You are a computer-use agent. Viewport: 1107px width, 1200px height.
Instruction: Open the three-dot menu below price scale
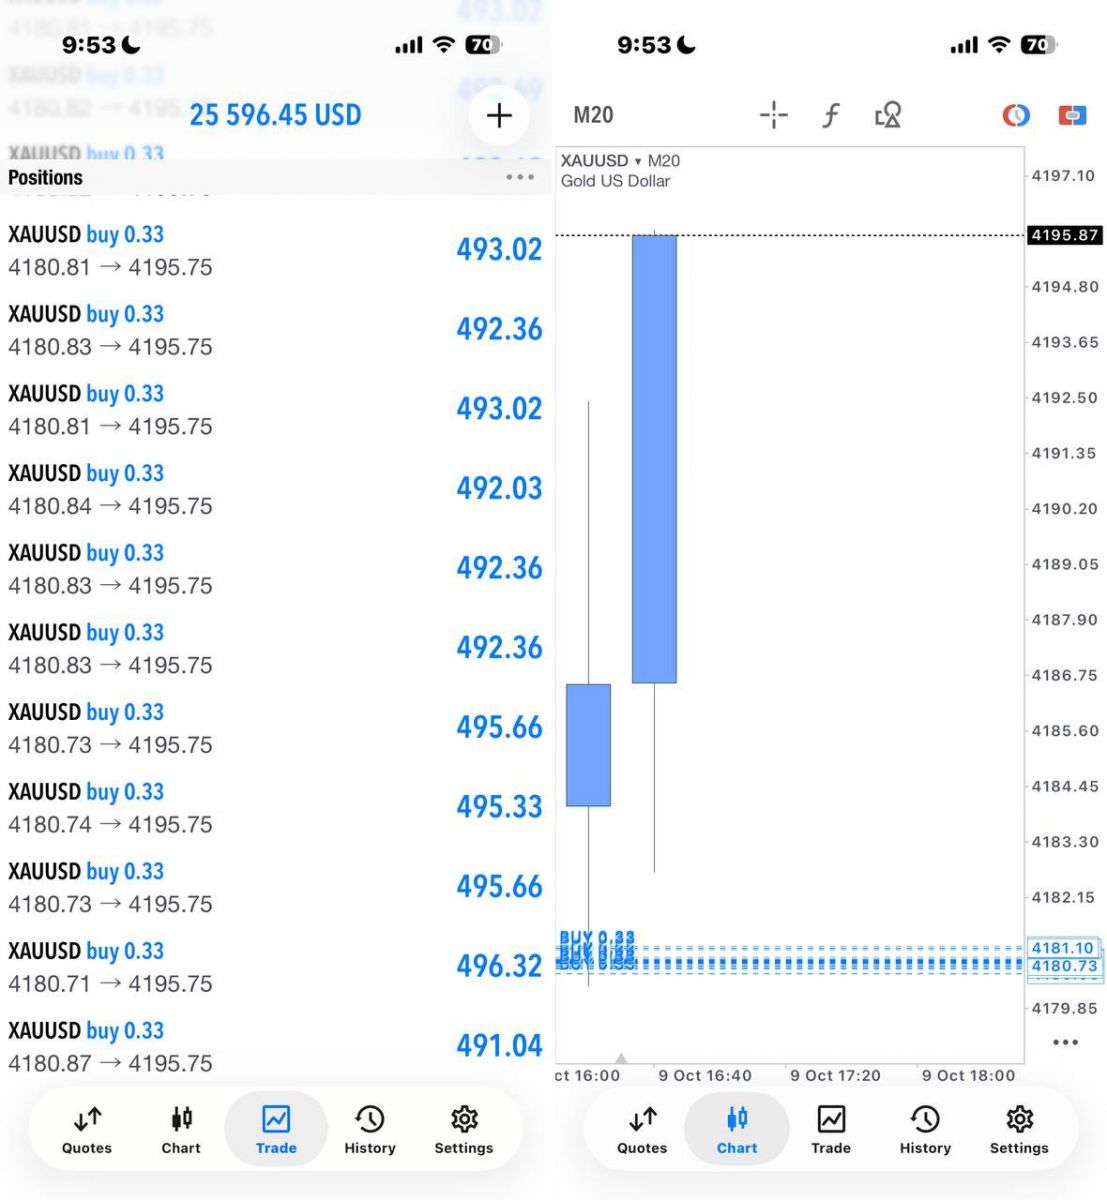click(1066, 1042)
